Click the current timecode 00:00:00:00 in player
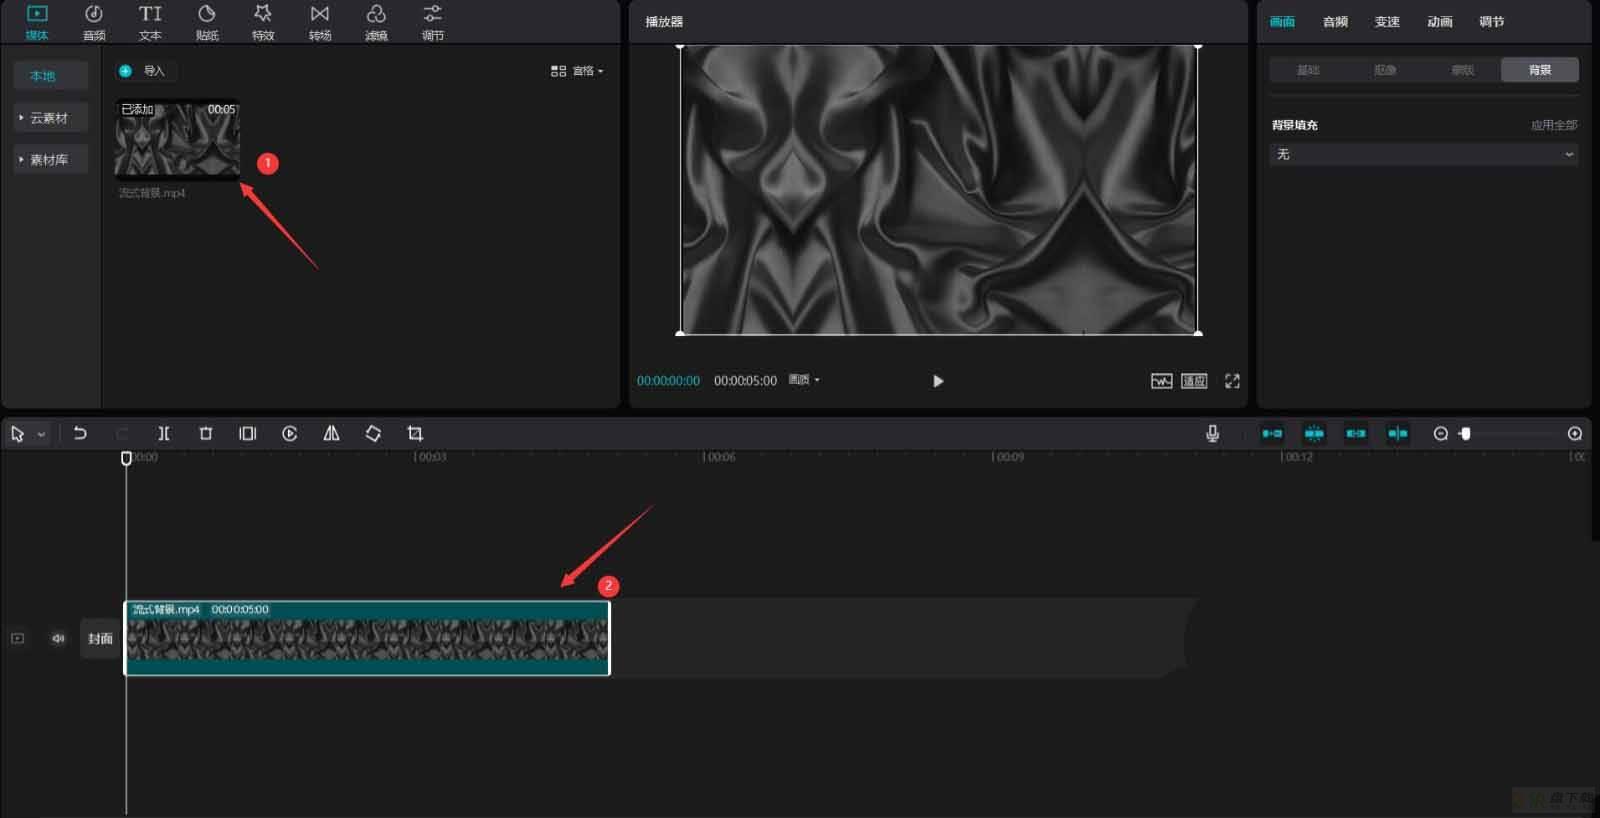The width and height of the screenshot is (1600, 818). click(x=668, y=381)
